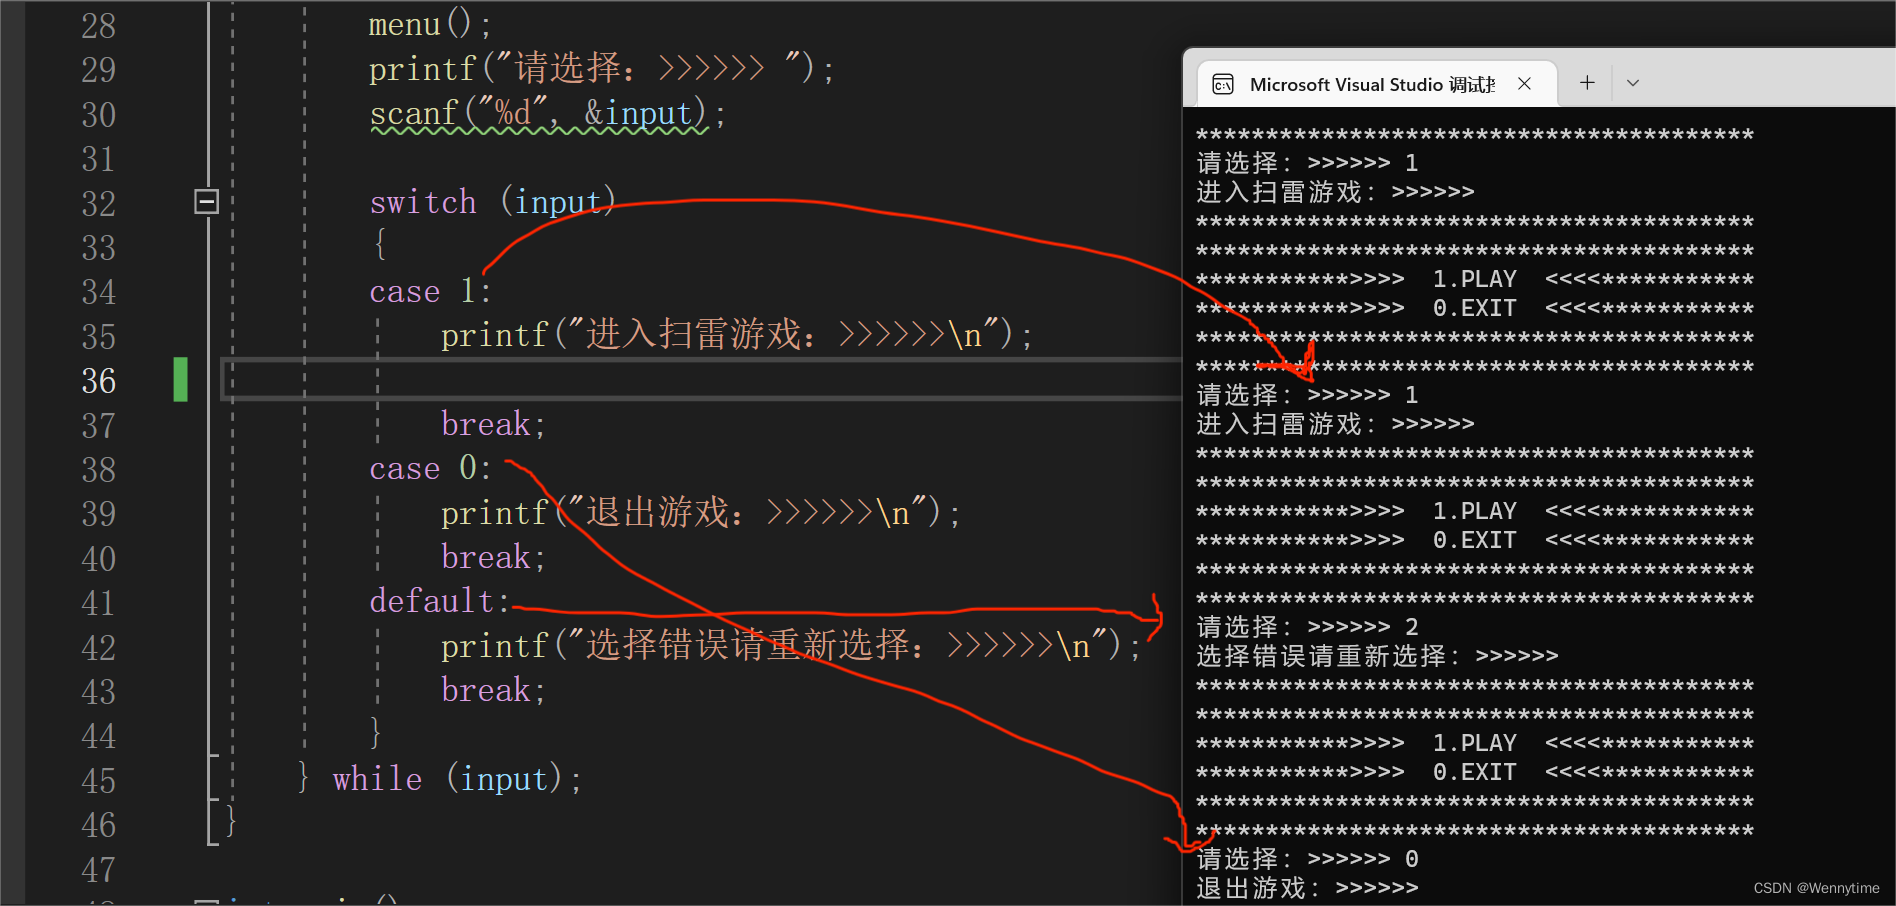Click the console line 请选择: >>>>>> 0
1896x906 pixels.
(x=1307, y=859)
